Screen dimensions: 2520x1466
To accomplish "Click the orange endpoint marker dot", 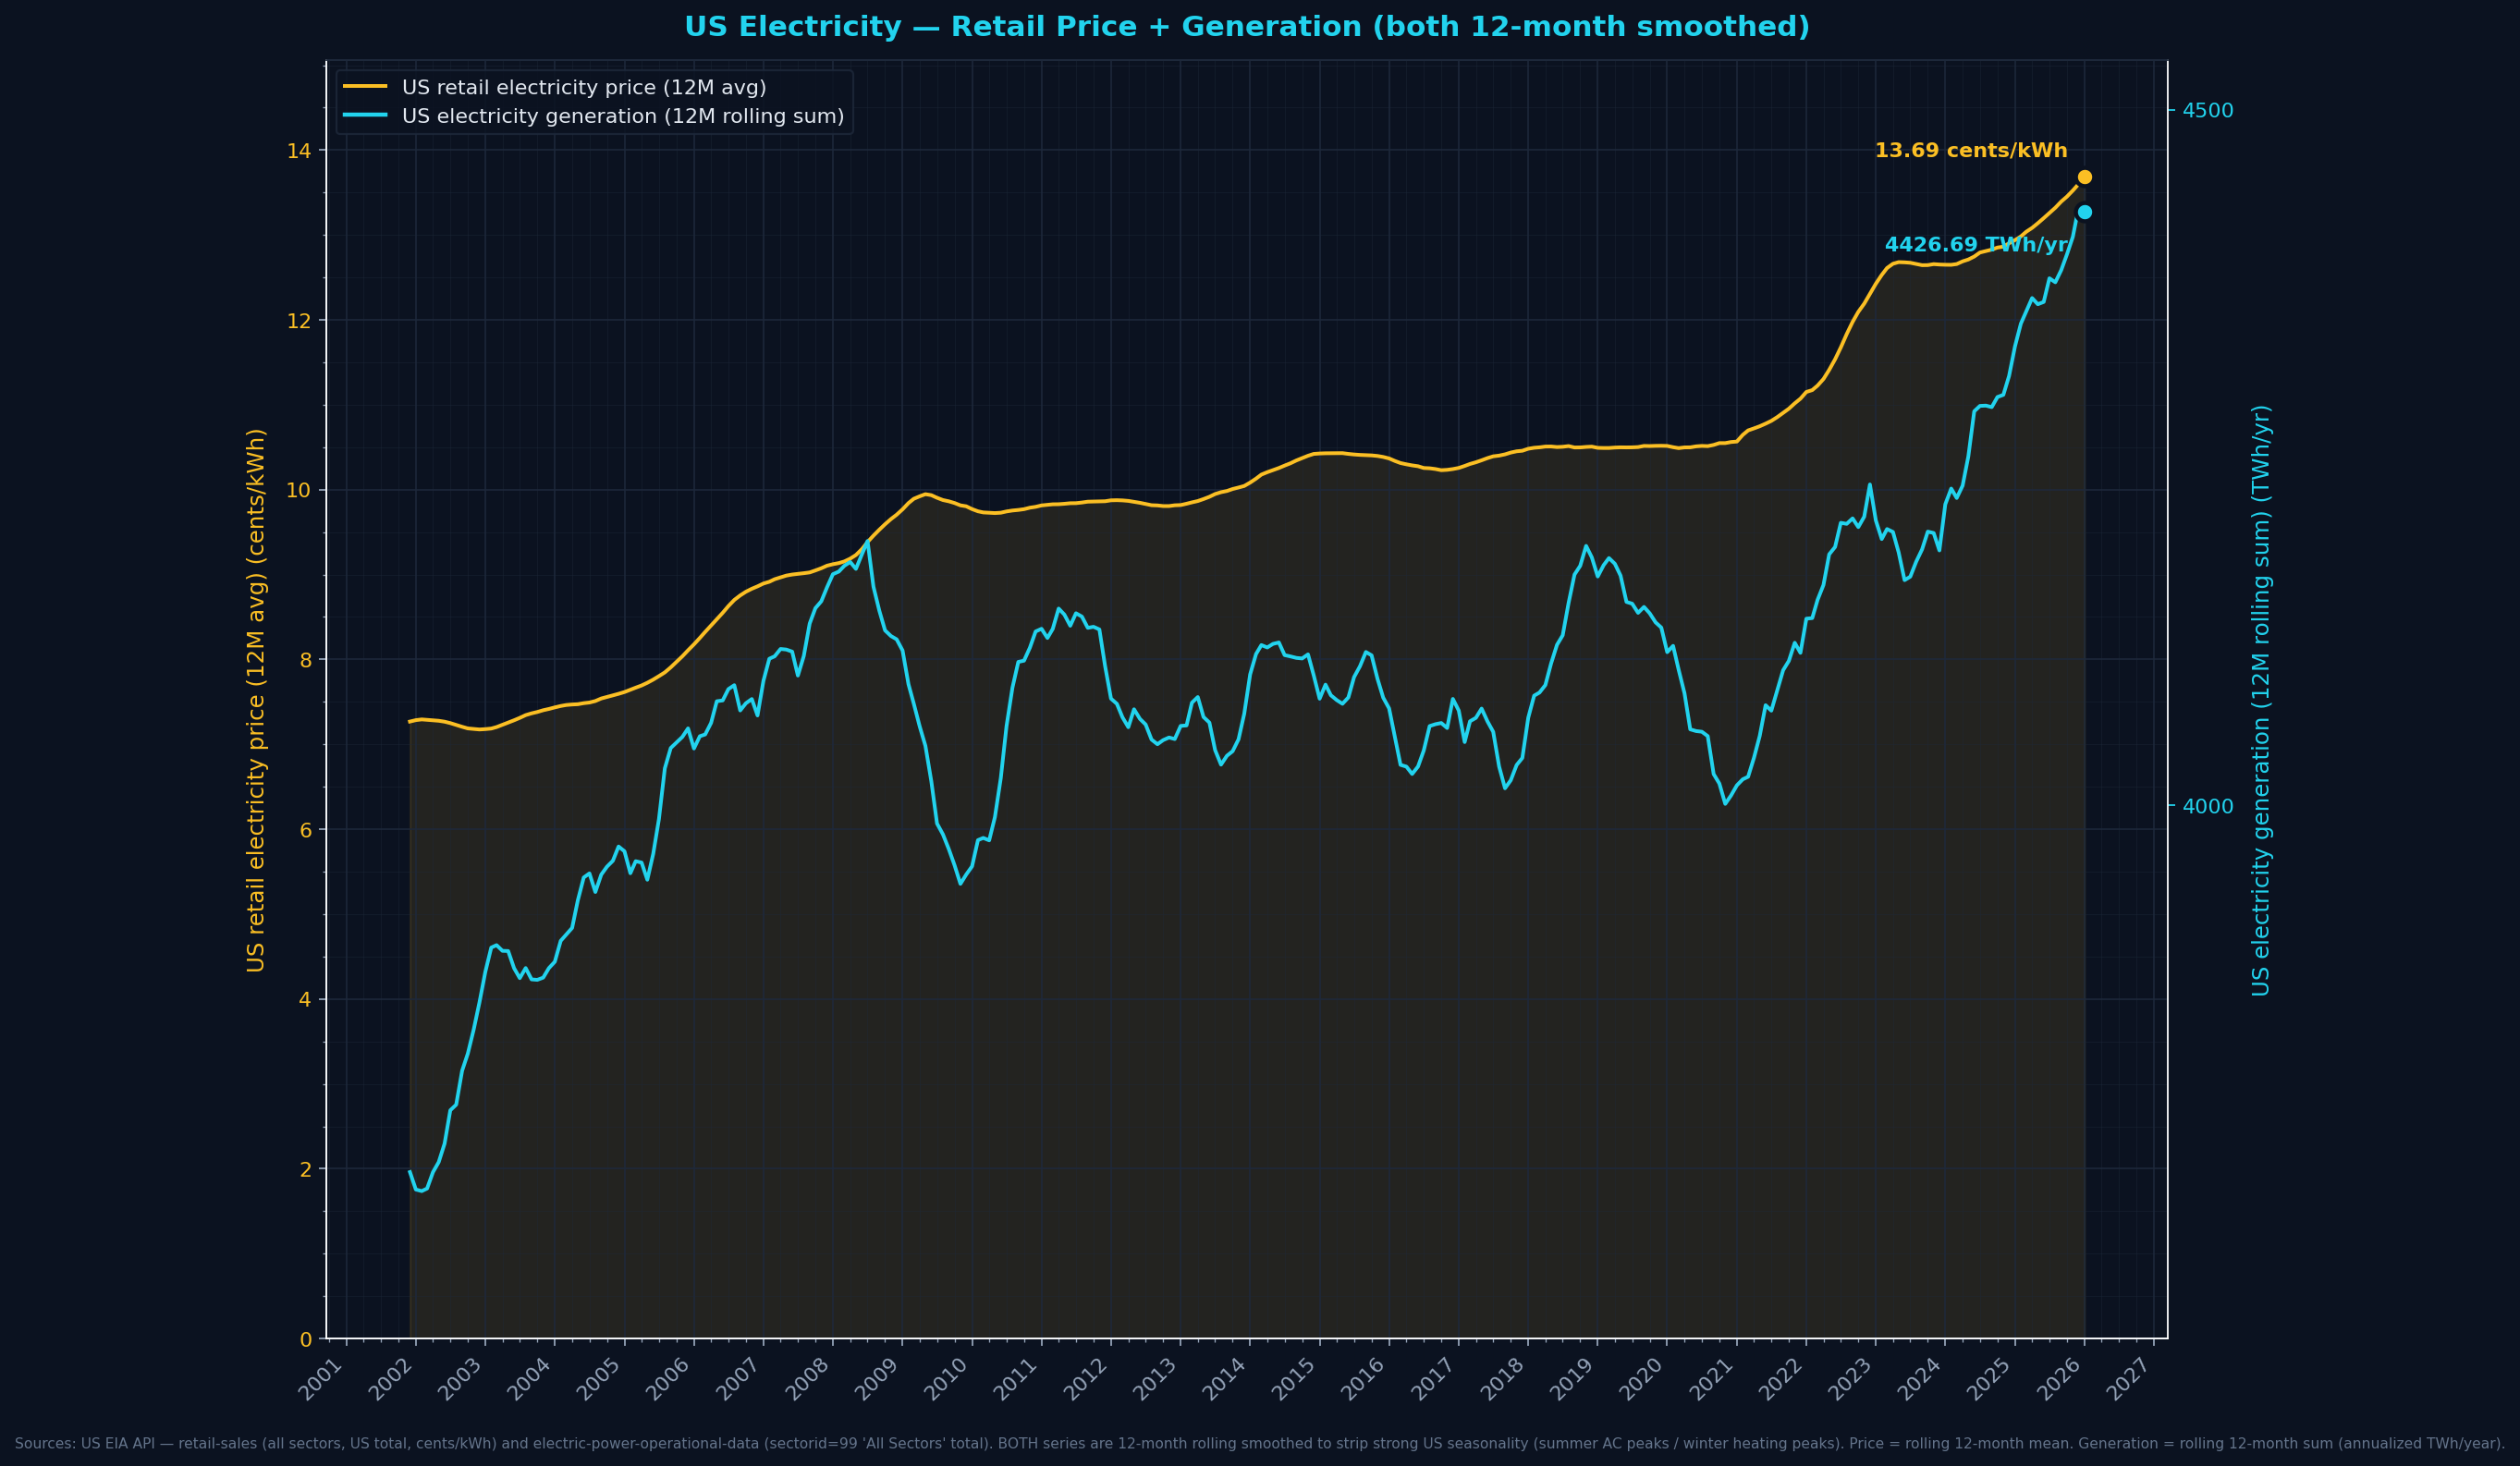I will pos(2086,177).
